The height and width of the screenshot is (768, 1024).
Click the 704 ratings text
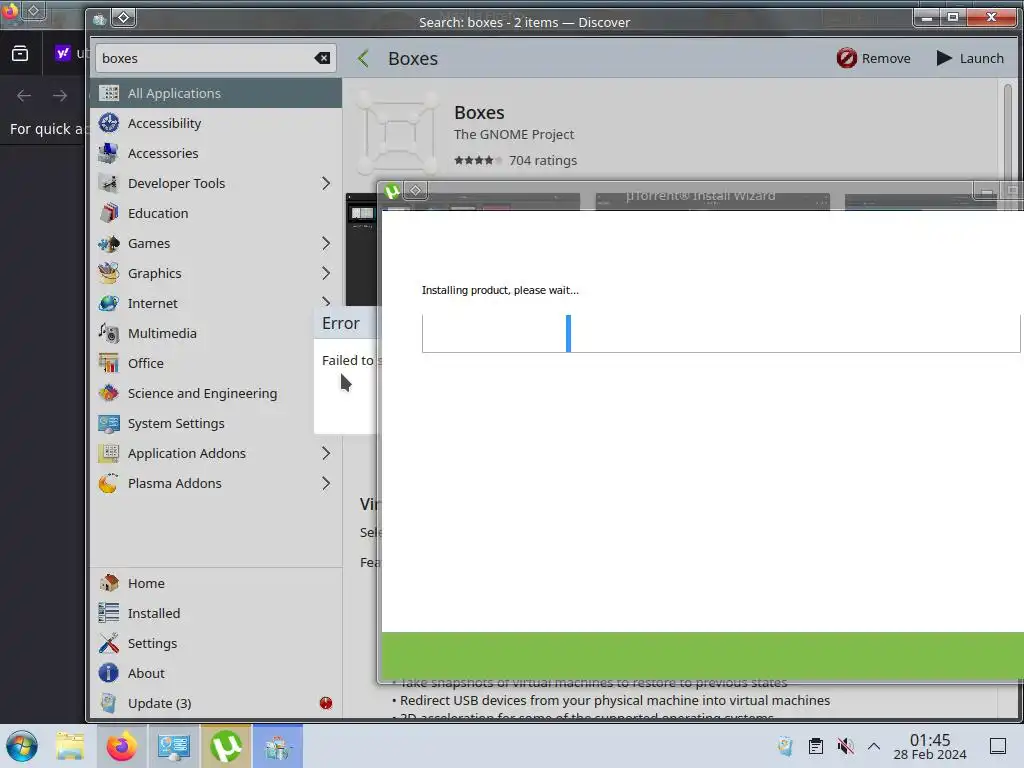[543, 161]
